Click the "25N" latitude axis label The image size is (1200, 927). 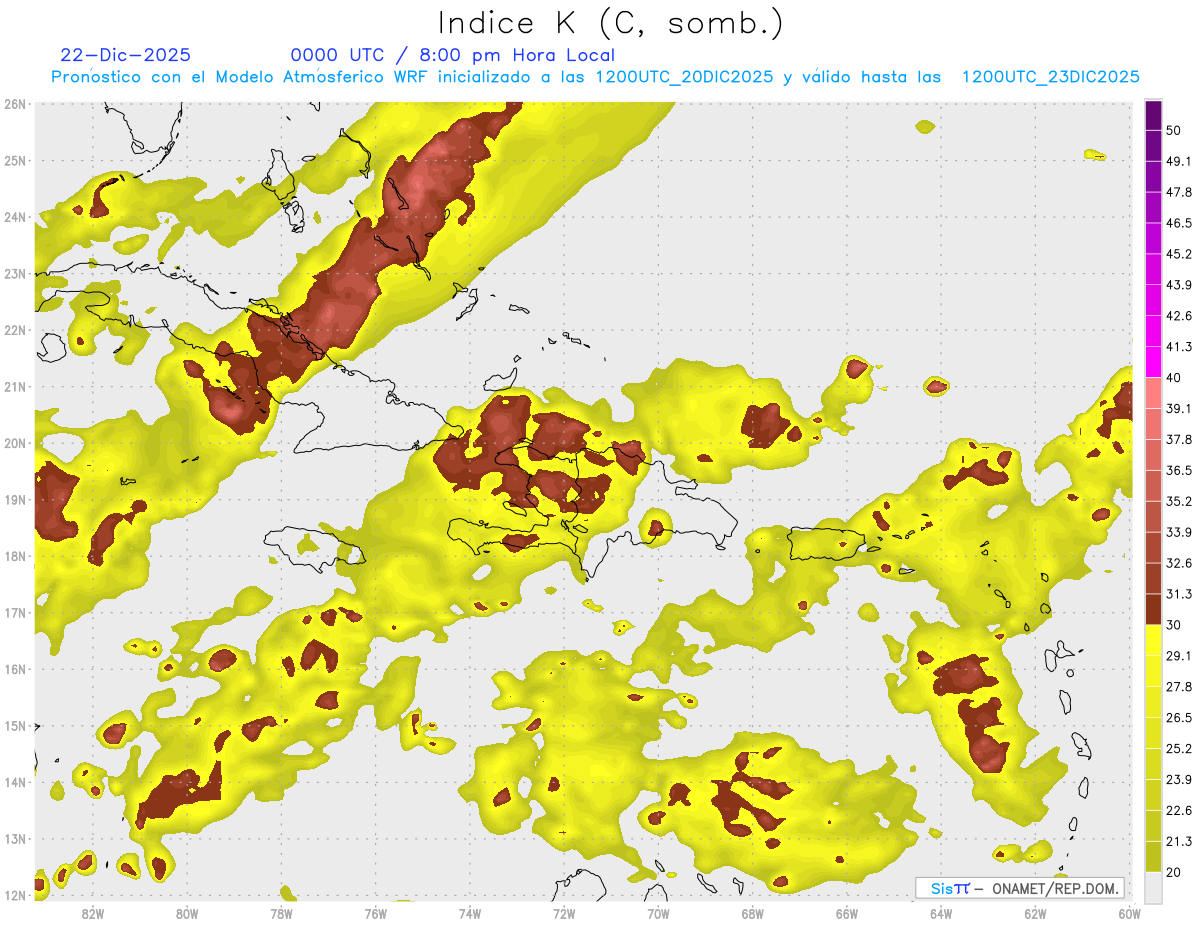pos(15,161)
